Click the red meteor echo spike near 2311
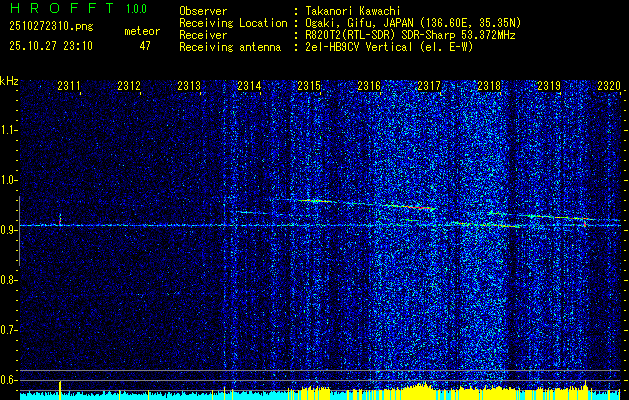629x400 pixels. tap(60, 220)
